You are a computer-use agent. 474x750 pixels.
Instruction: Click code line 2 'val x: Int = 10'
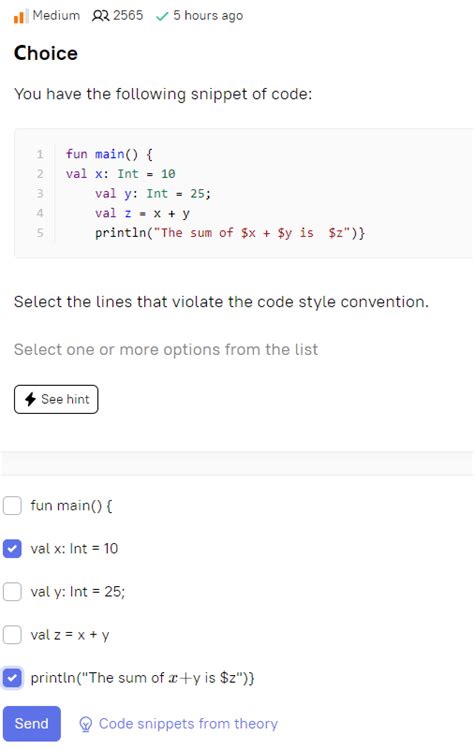[x=121, y=174]
